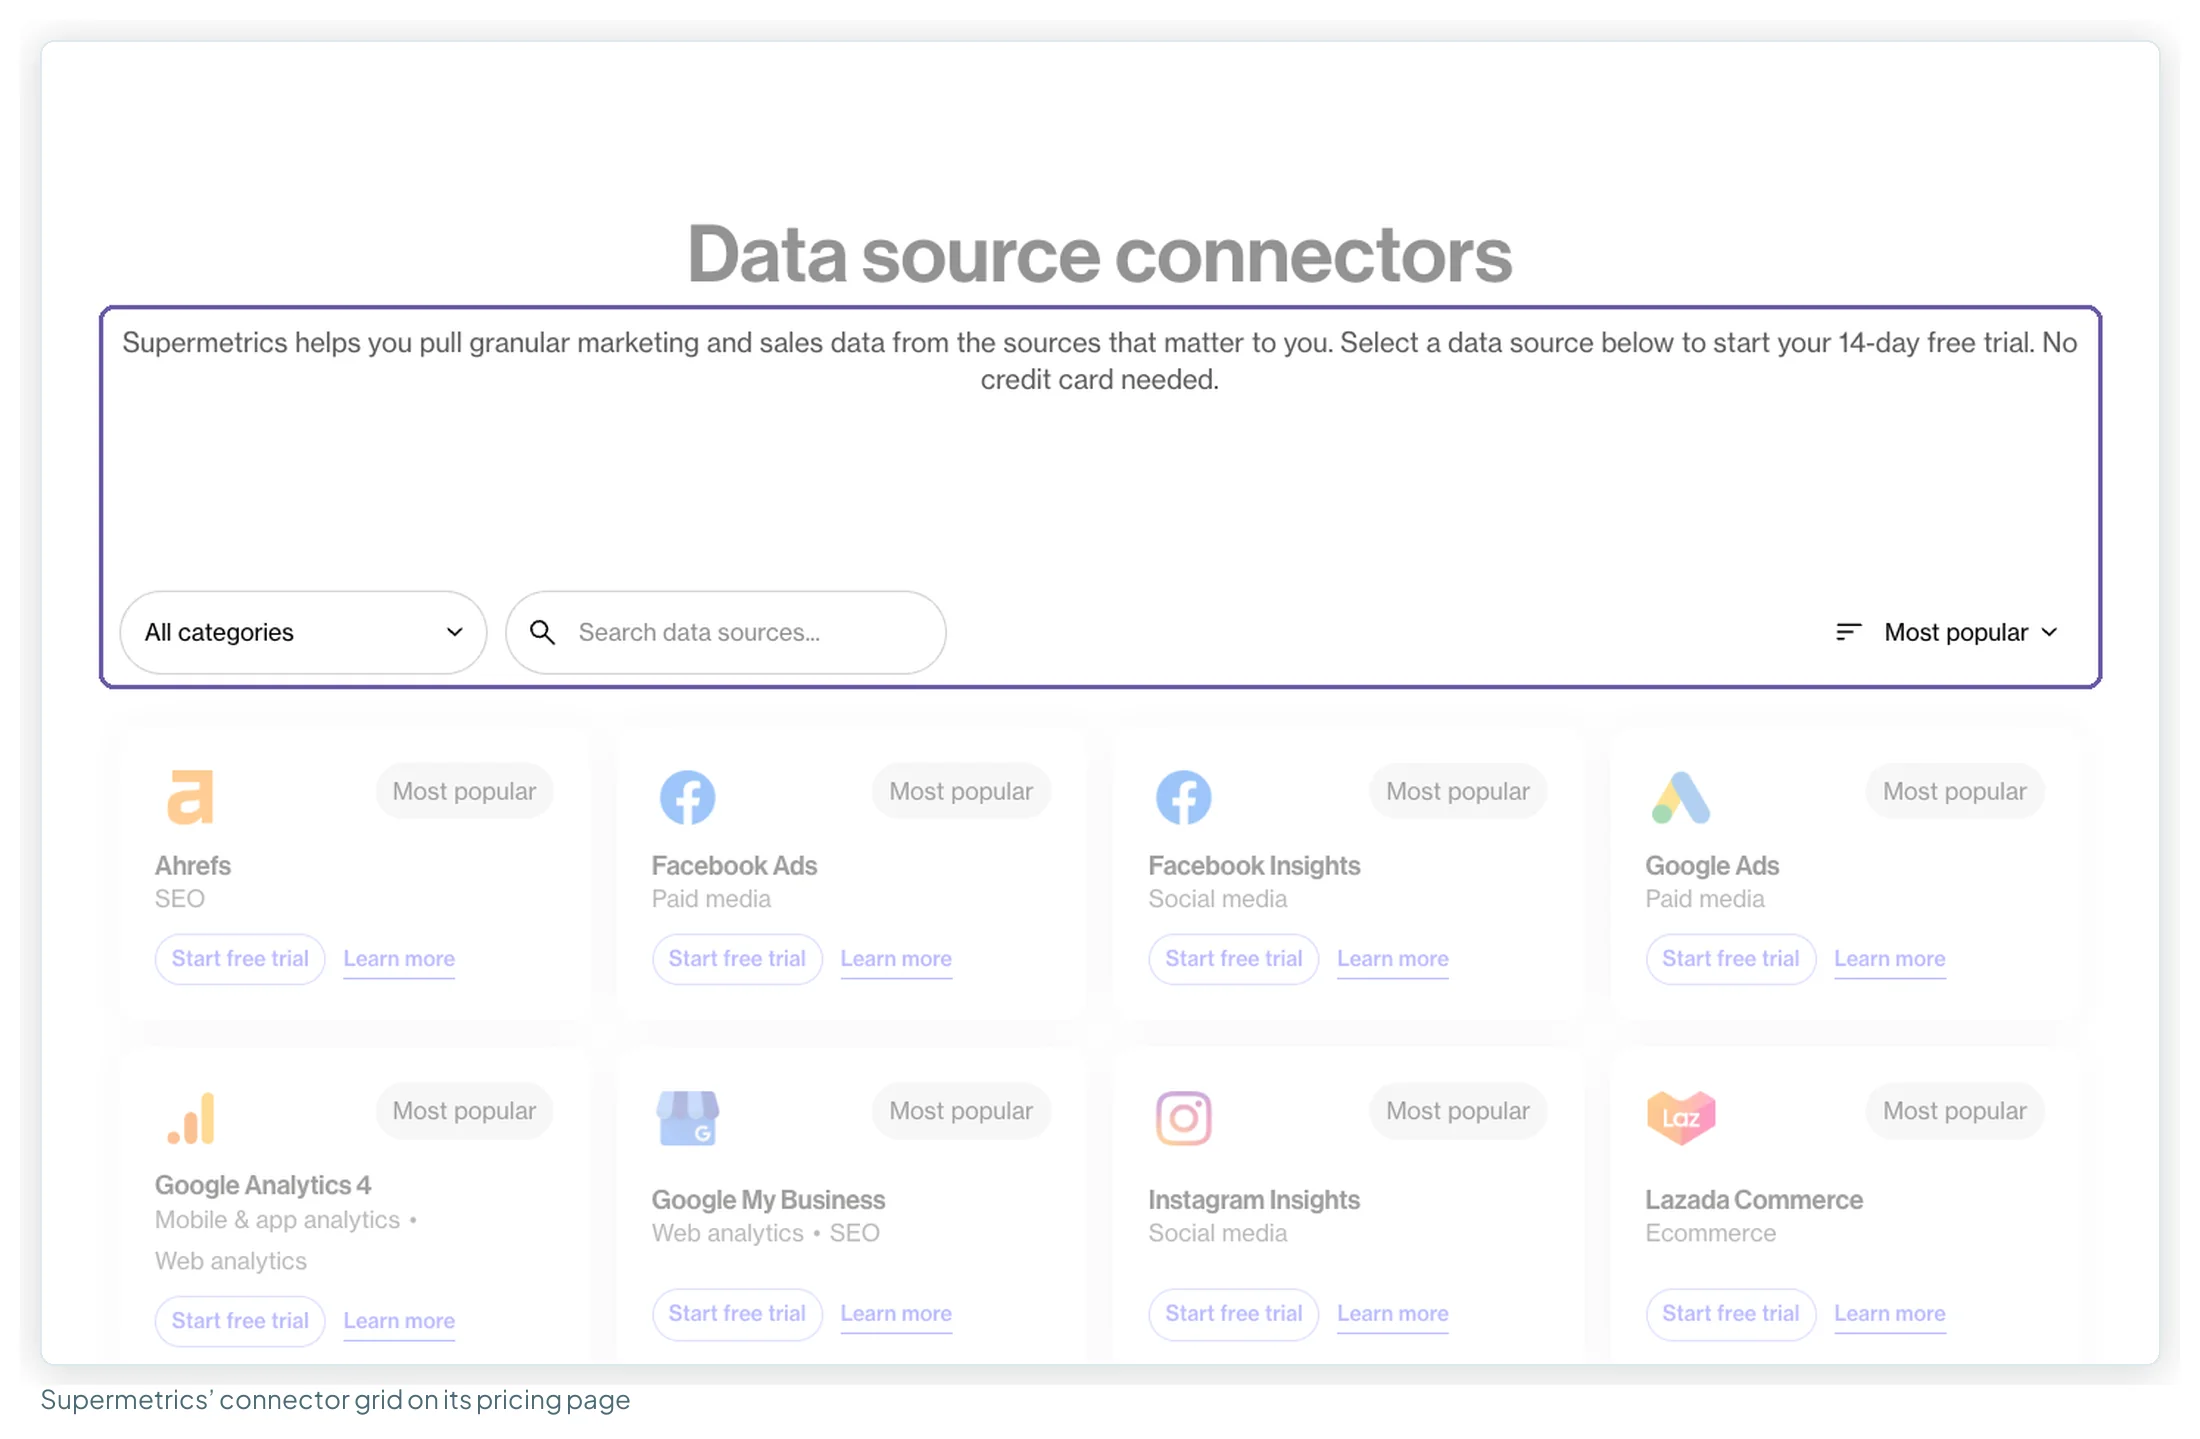Click the Google My Business card title
The width and height of the screenshot is (2200, 1439).
[x=768, y=1200]
